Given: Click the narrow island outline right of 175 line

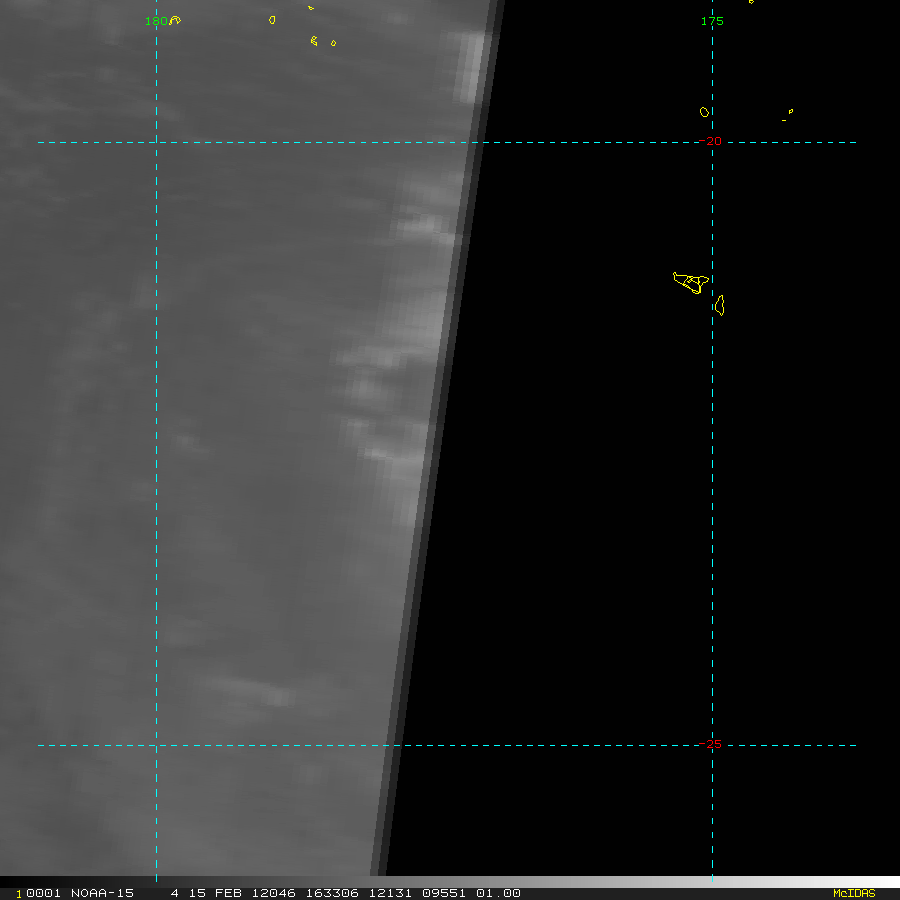Looking at the screenshot, I should click(720, 305).
